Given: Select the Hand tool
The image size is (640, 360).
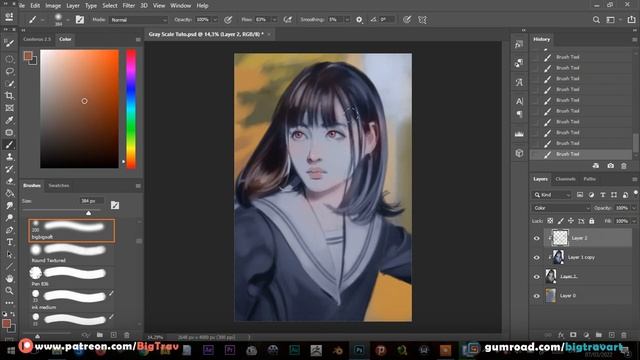Looking at the screenshot, I should pyautogui.click(x=9, y=279).
